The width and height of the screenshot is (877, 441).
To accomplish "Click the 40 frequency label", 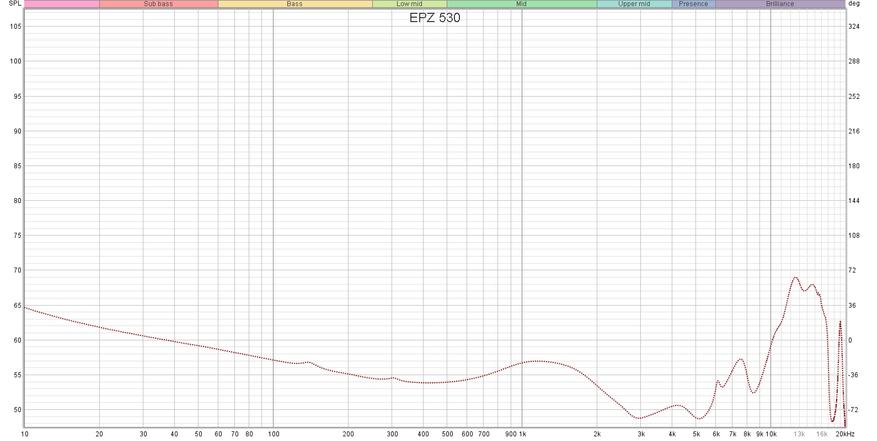I will point(175,434).
